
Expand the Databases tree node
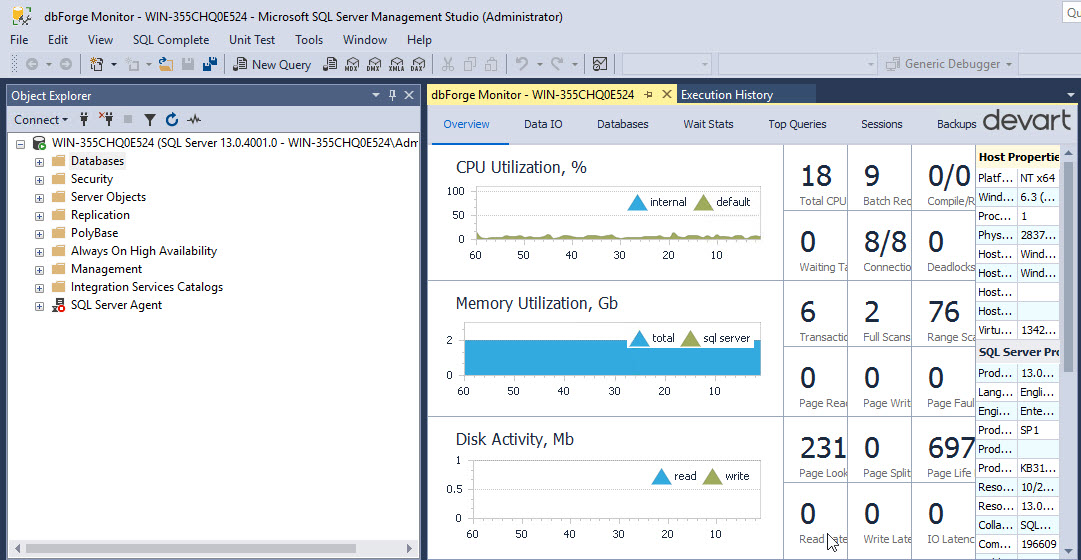39,162
